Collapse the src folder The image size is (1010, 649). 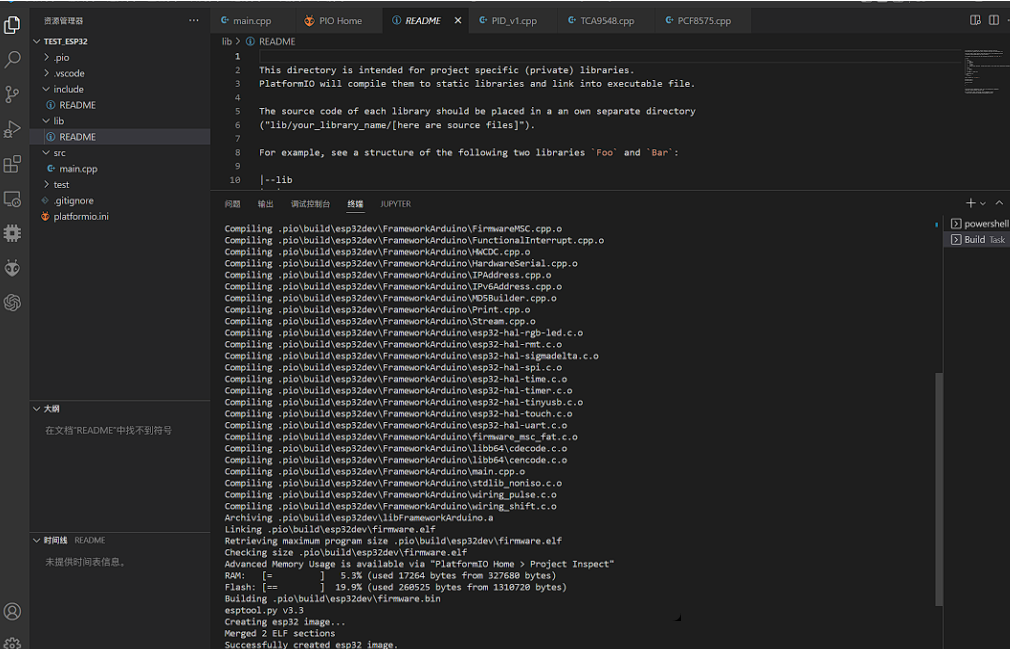click(x=59, y=153)
